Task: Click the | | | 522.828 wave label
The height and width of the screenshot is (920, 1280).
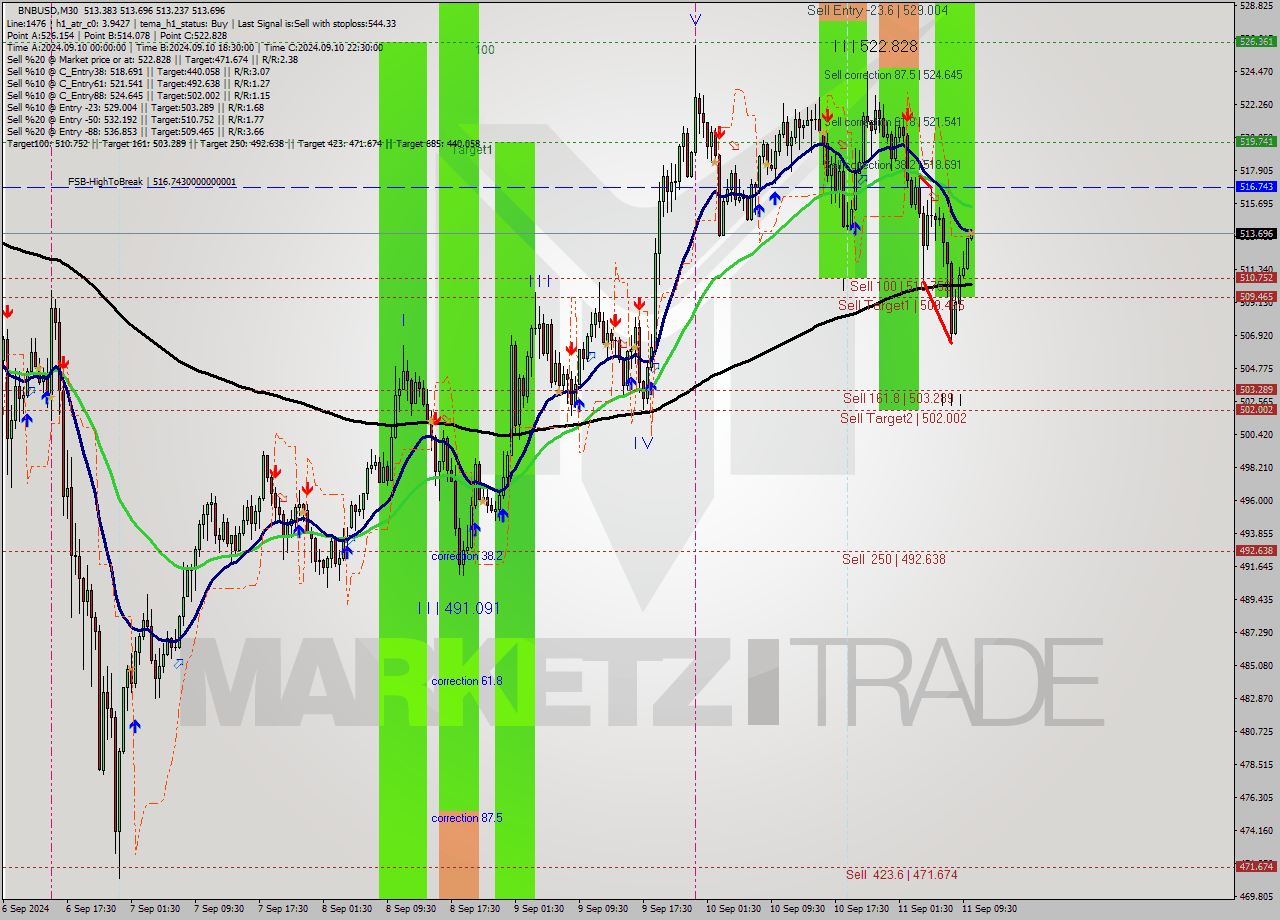Action: (875, 47)
